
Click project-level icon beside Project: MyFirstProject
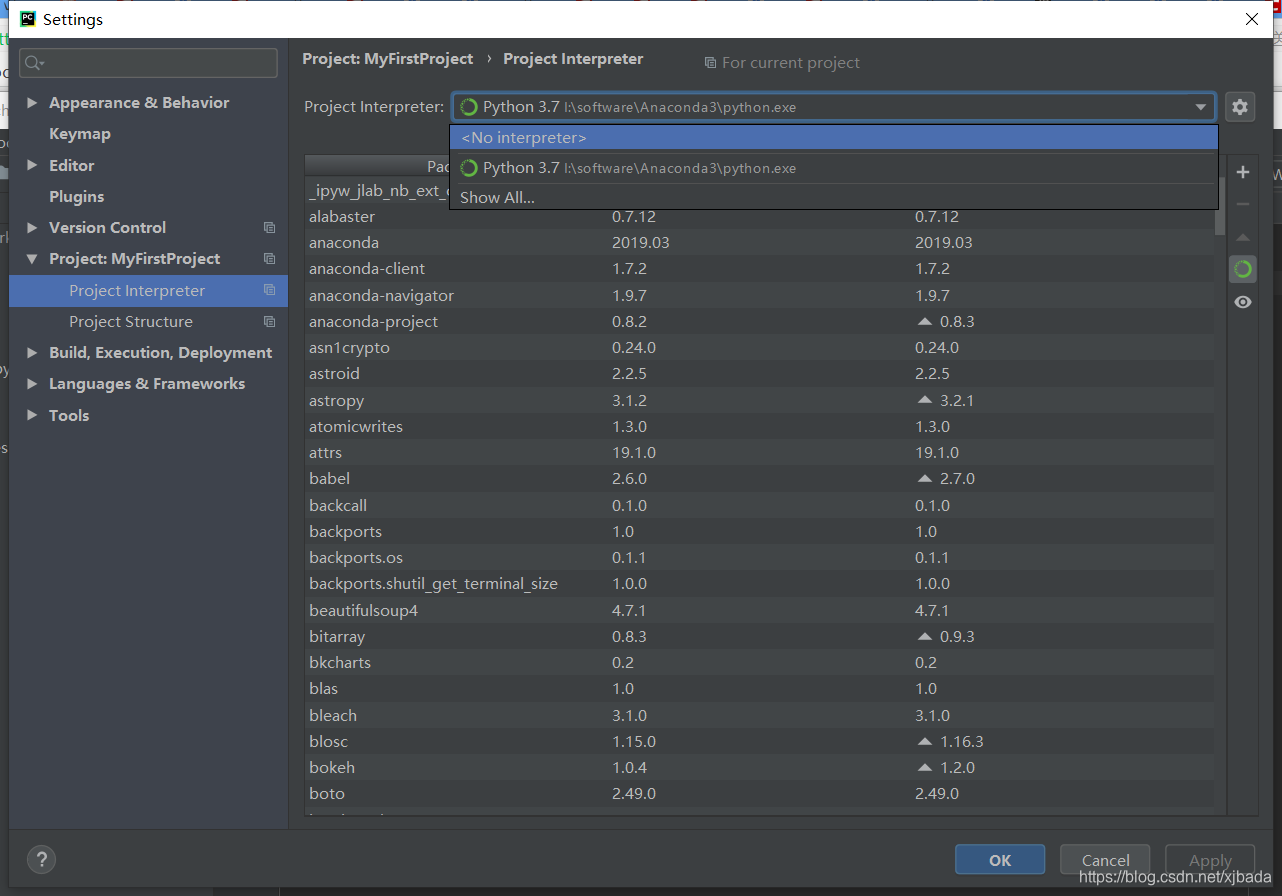pos(269,259)
